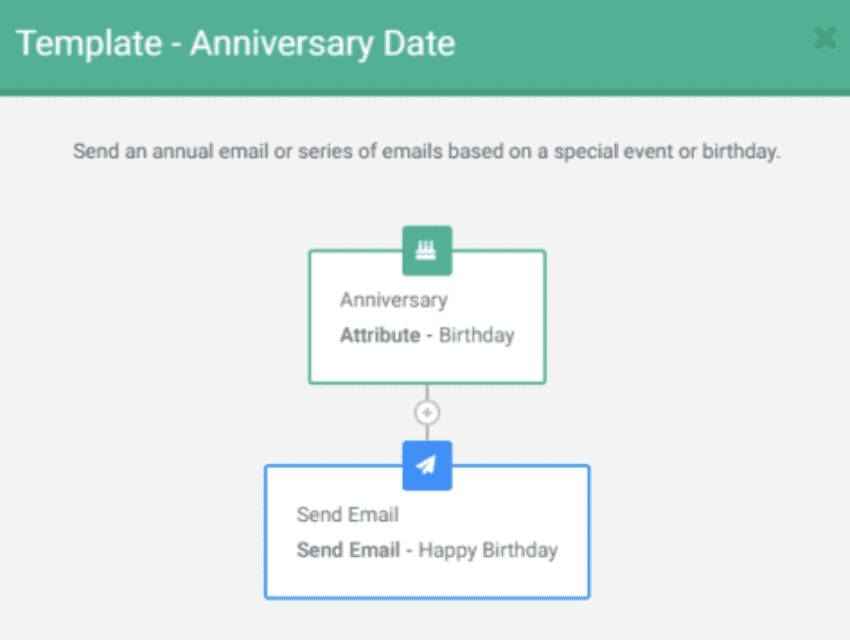Select the Birthday attribute value
850x640 pixels.
tap(476, 335)
